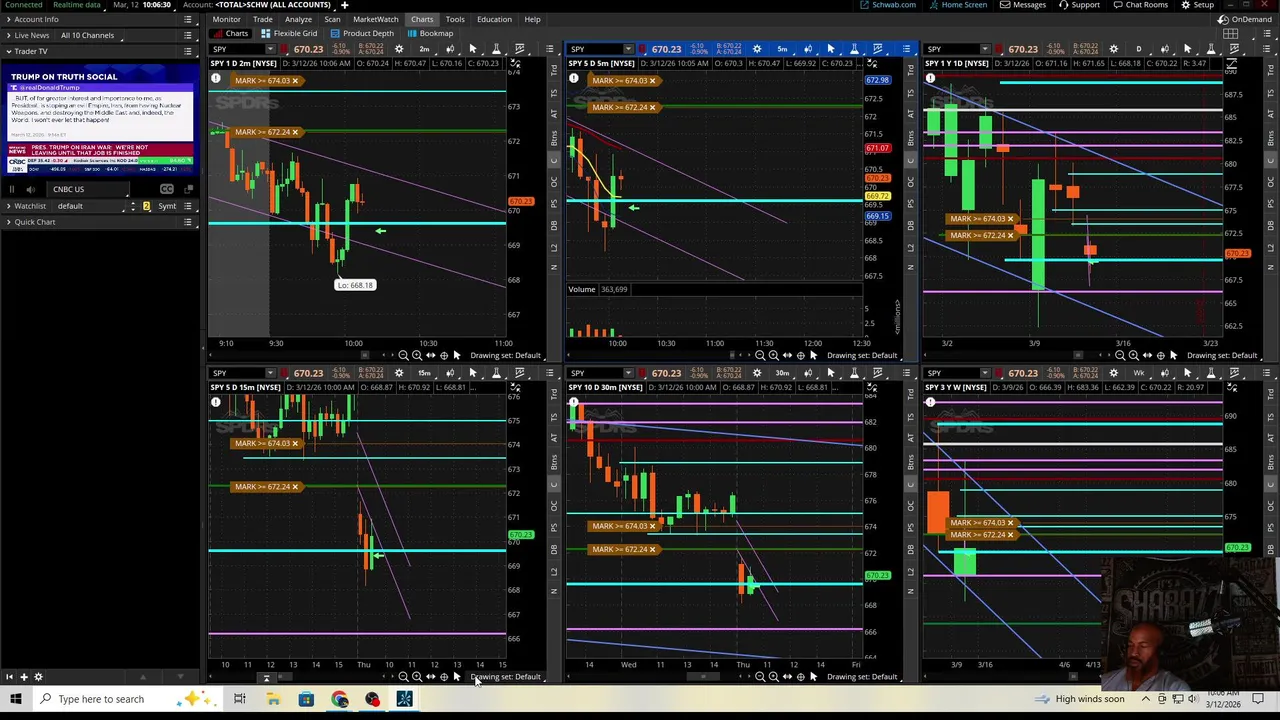Open the Home Screen link
The width and height of the screenshot is (1280, 720).
pos(958,5)
